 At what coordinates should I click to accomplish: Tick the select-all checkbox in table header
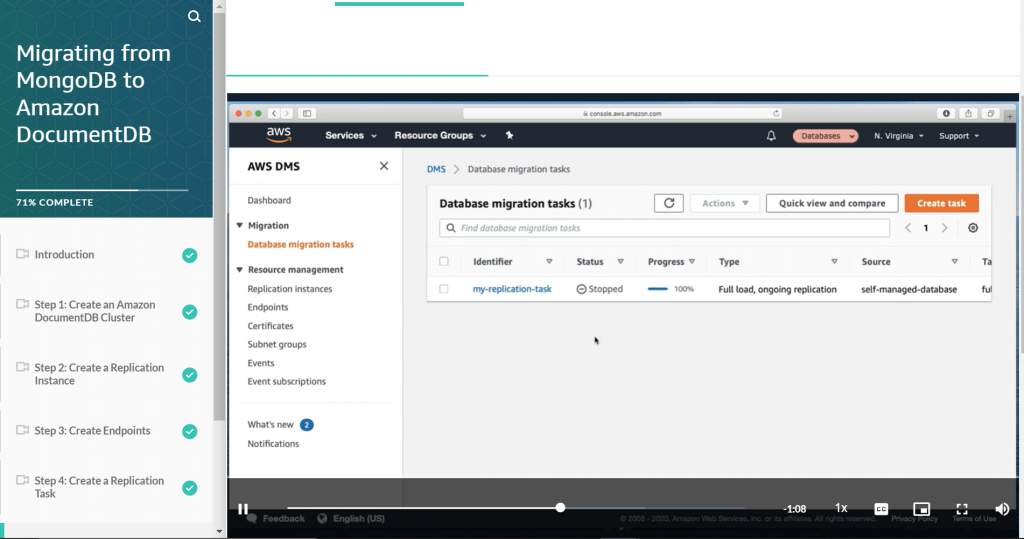pyautogui.click(x=444, y=262)
